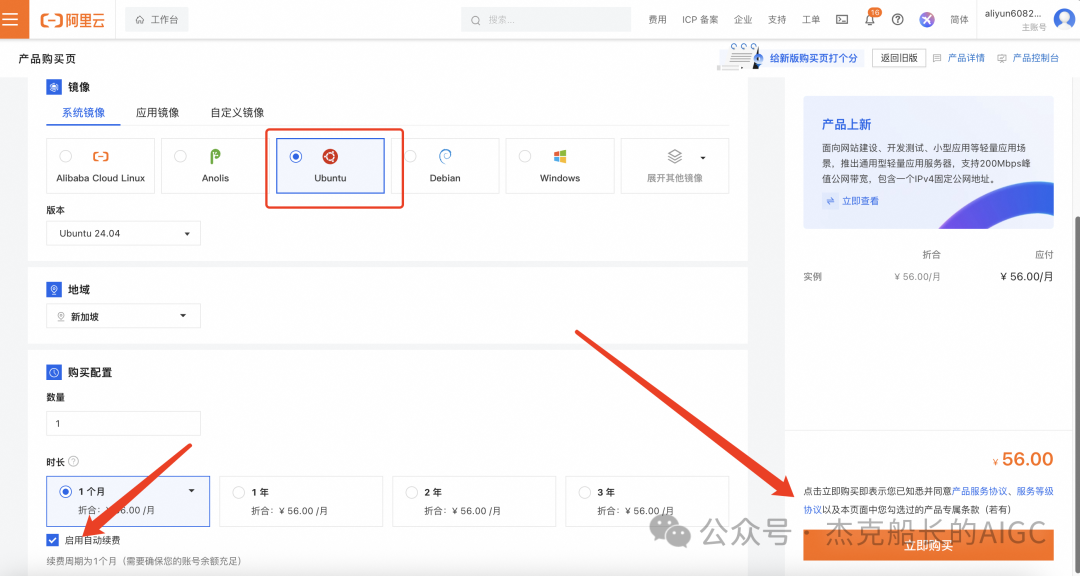The width and height of the screenshot is (1080, 576).
Task: Toggle the 启用自动续费 checkbox
Action: (52, 540)
